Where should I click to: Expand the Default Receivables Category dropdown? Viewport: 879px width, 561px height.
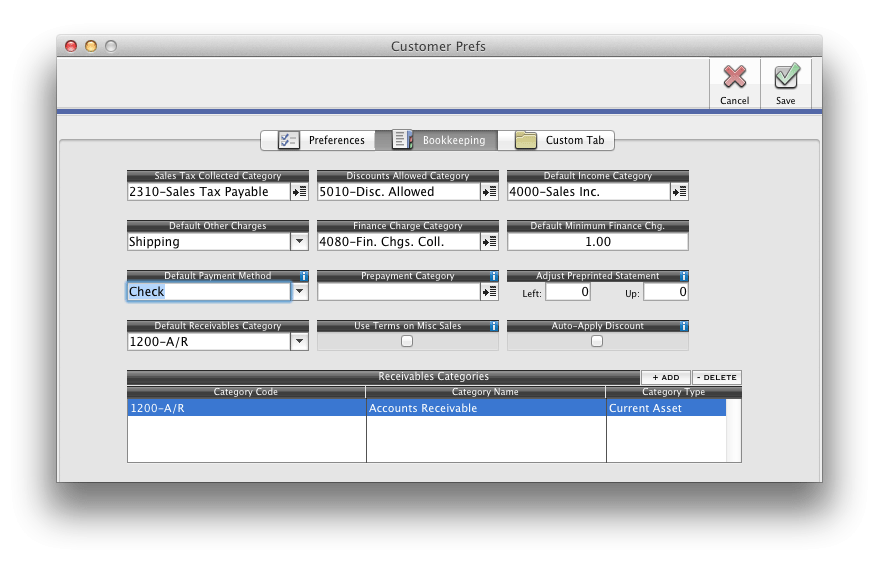coord(299,341)
